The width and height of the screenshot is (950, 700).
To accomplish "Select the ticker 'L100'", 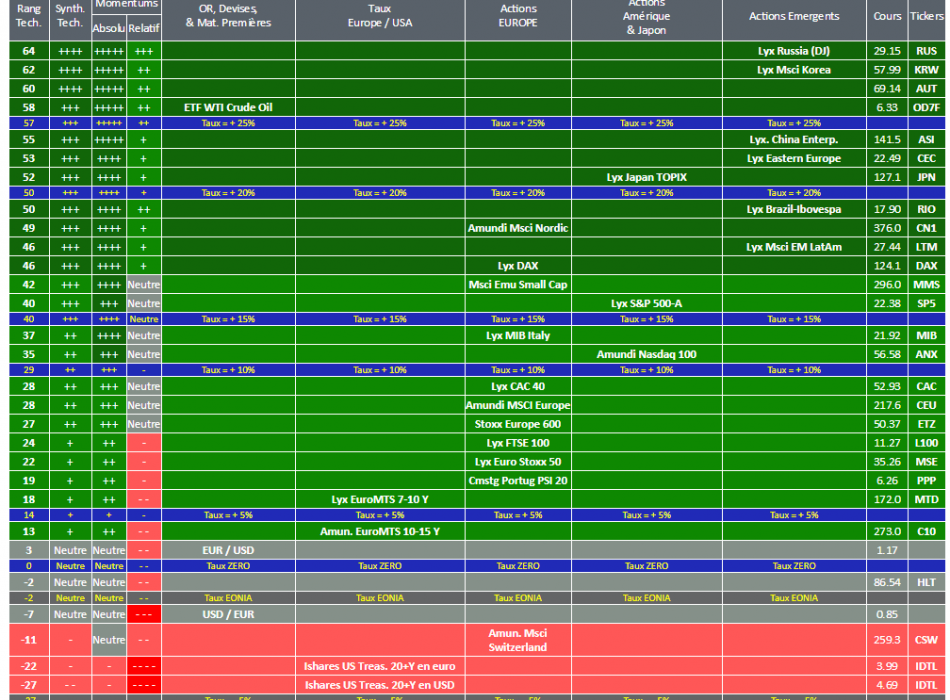I will (926, 442).
